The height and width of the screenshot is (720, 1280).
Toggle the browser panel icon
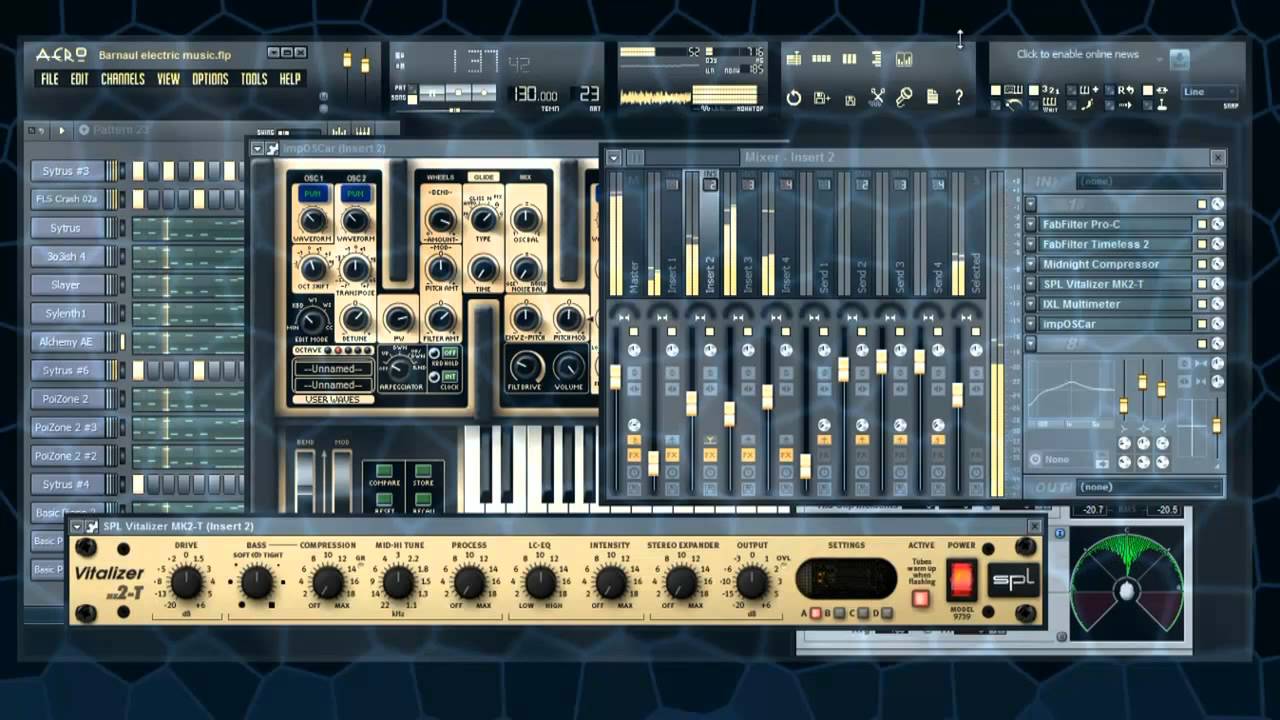[x=876, y=59]
